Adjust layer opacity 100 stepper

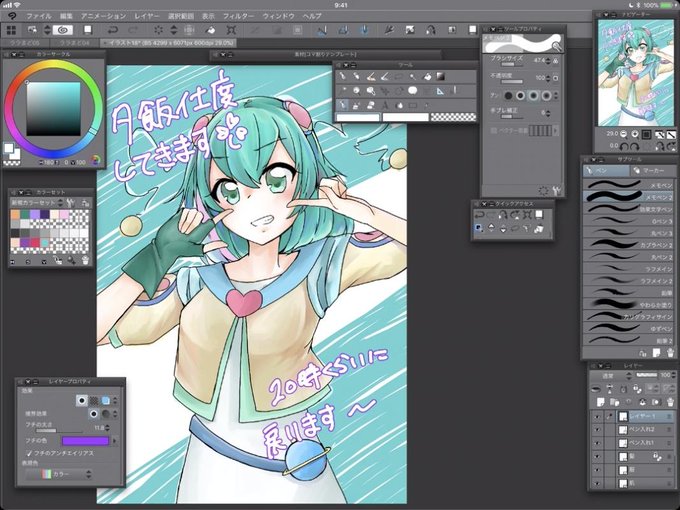(x=673, y=376)
